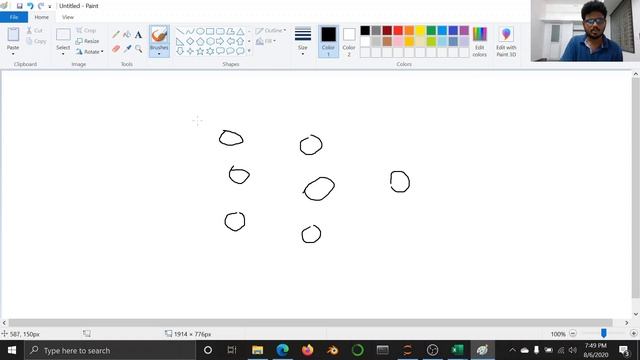
Task: Open the Brushes dropdown
Action: [159, 54]
